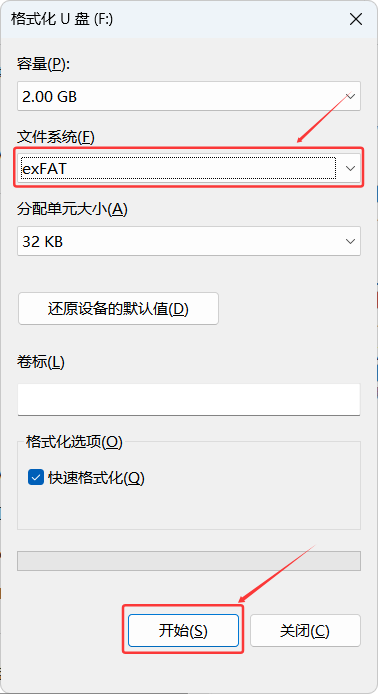This screenshot has height=694, width=378.
Task: Click the format progress bar
Action: pos(189,561)
